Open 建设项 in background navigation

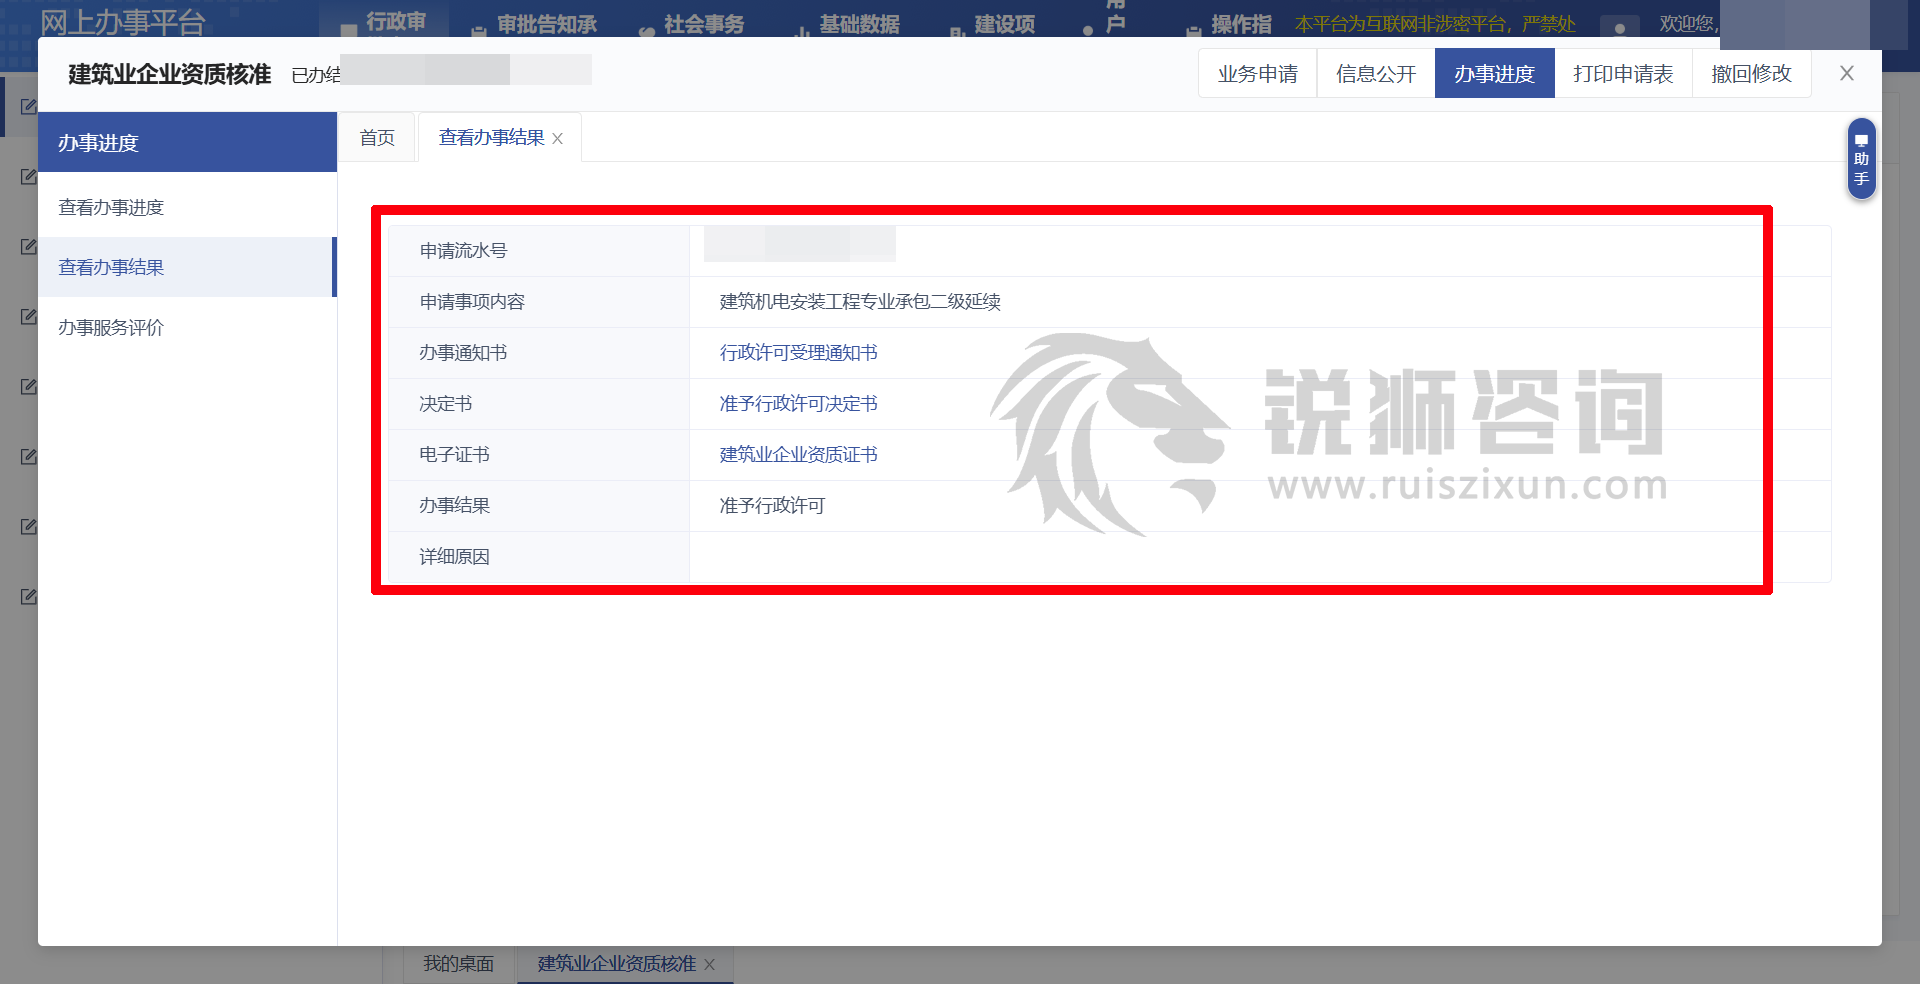tap(1004, 24)
